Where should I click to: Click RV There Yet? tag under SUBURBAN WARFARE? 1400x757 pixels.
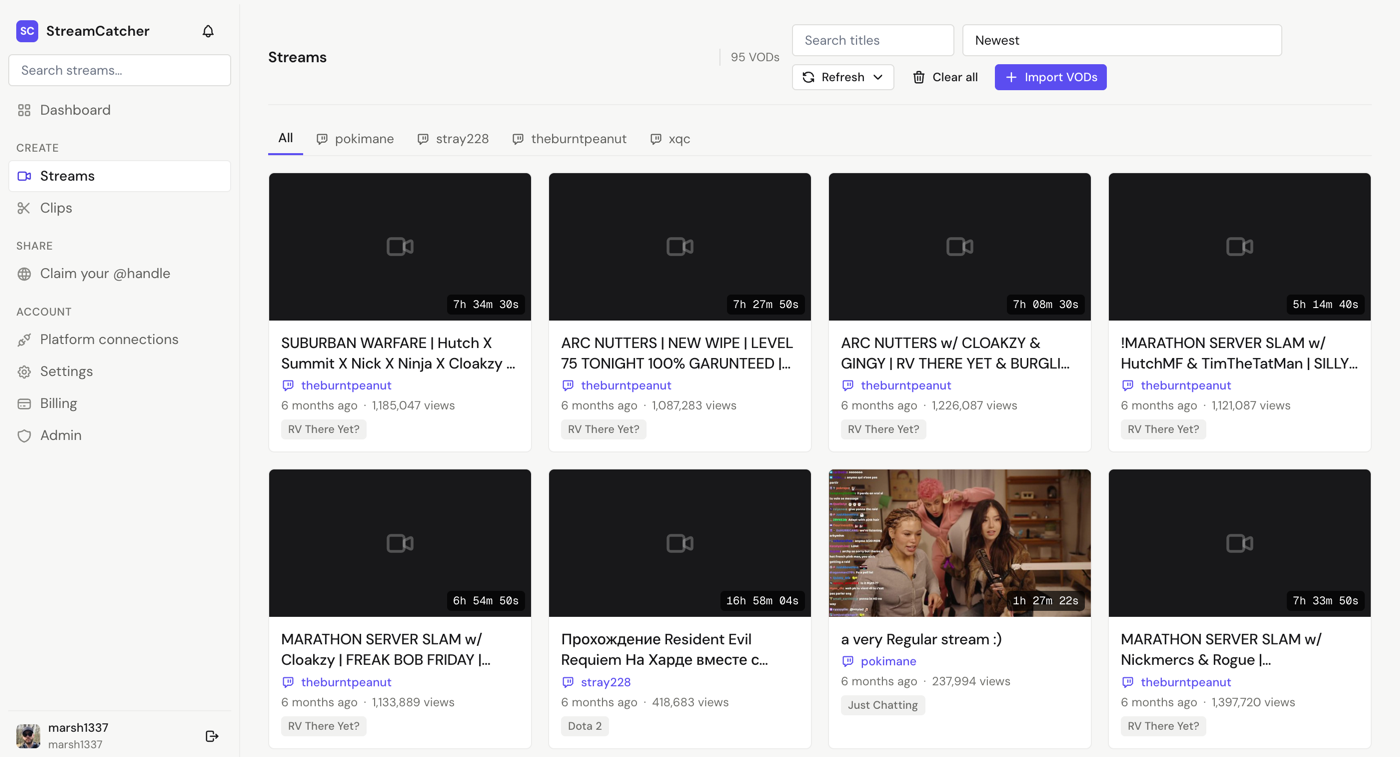324,429
